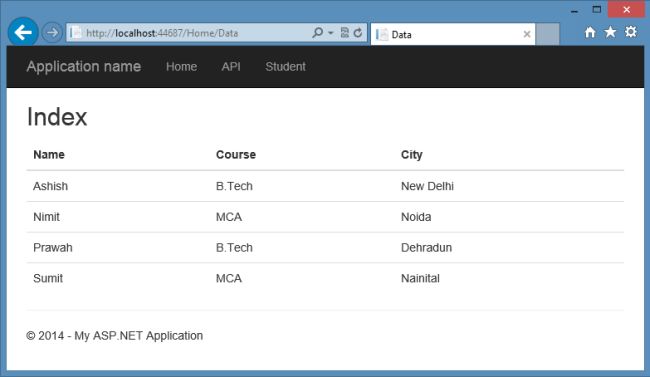Click MCA in the Sumit row

tap(229, 278)
